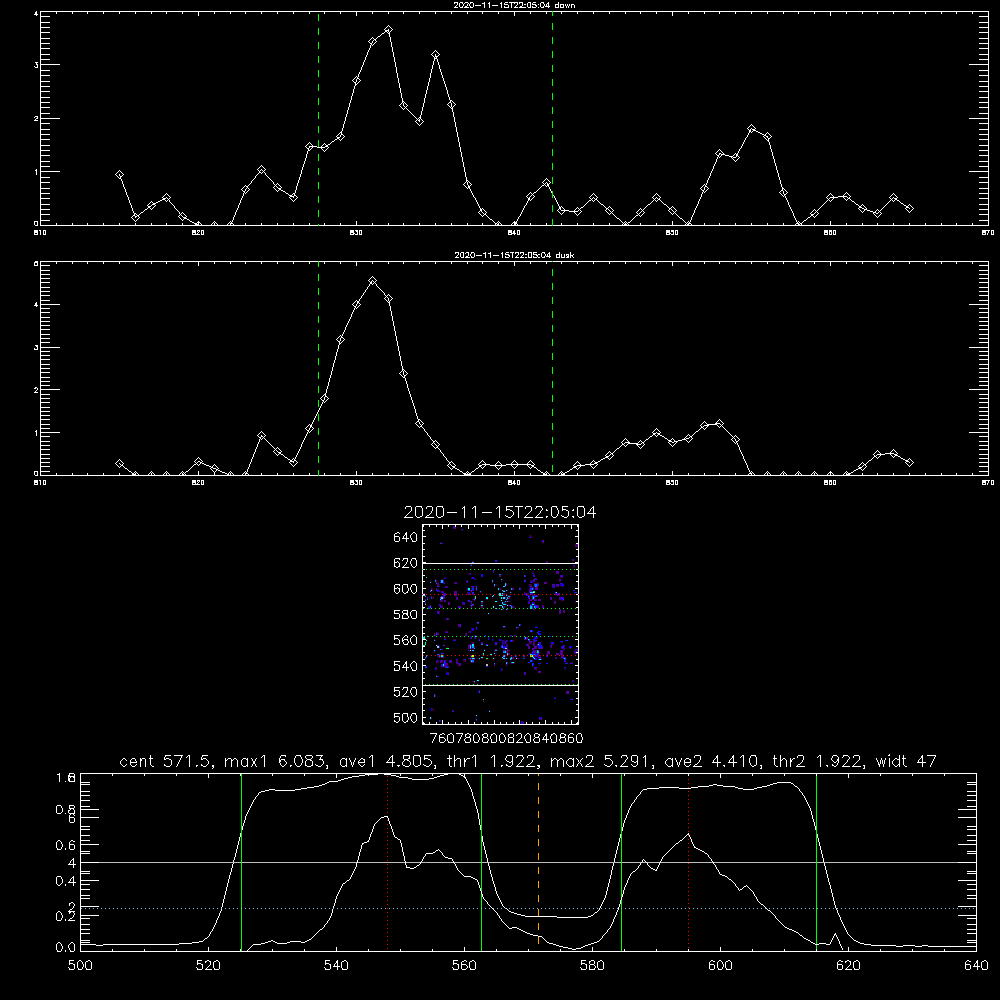The height and width of the screenshot is (1000, 1000).
Task: Click the red dotted line near 548 in bottom plot
Action: (x=388, y=861)
